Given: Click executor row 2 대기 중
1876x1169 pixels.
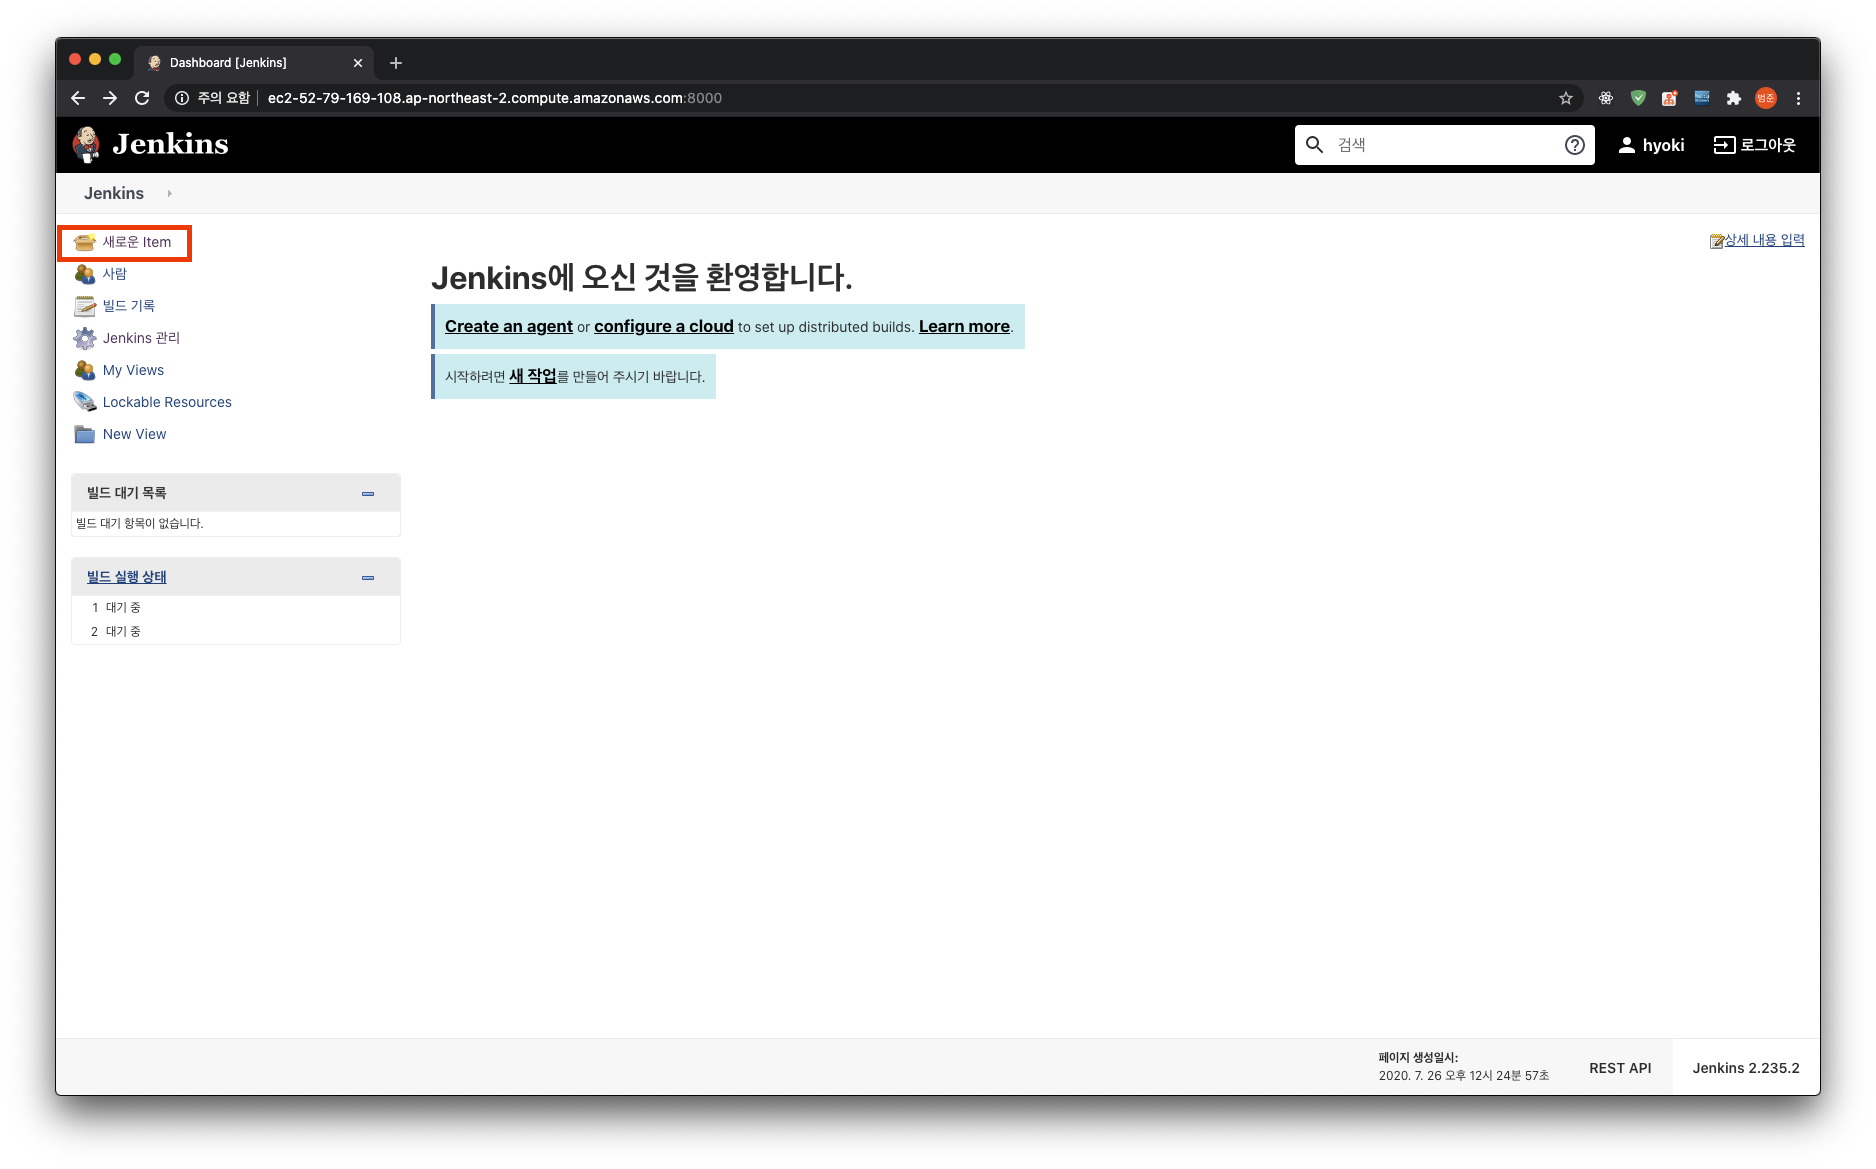Looking at the screenshot, I should click(236, 632).
